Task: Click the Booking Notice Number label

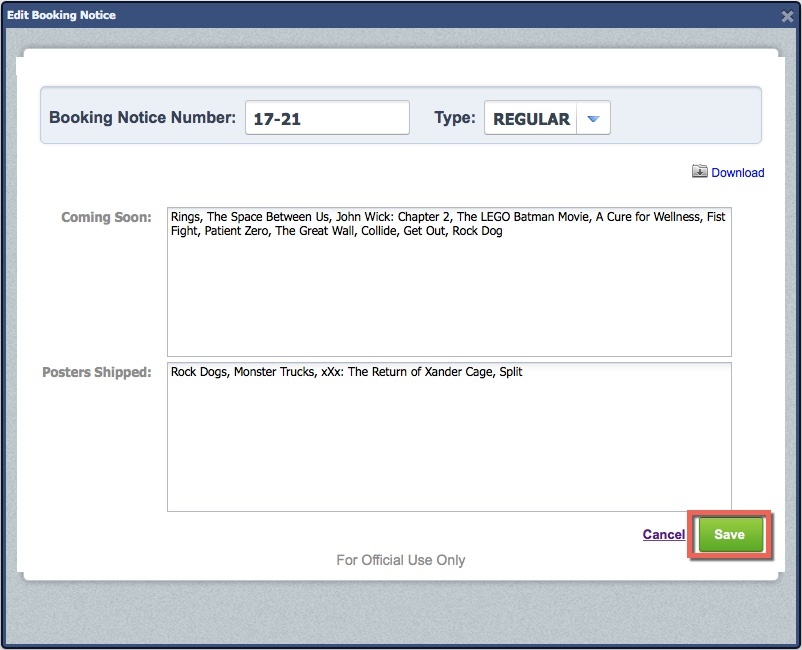Action: (x=142, y=118)
